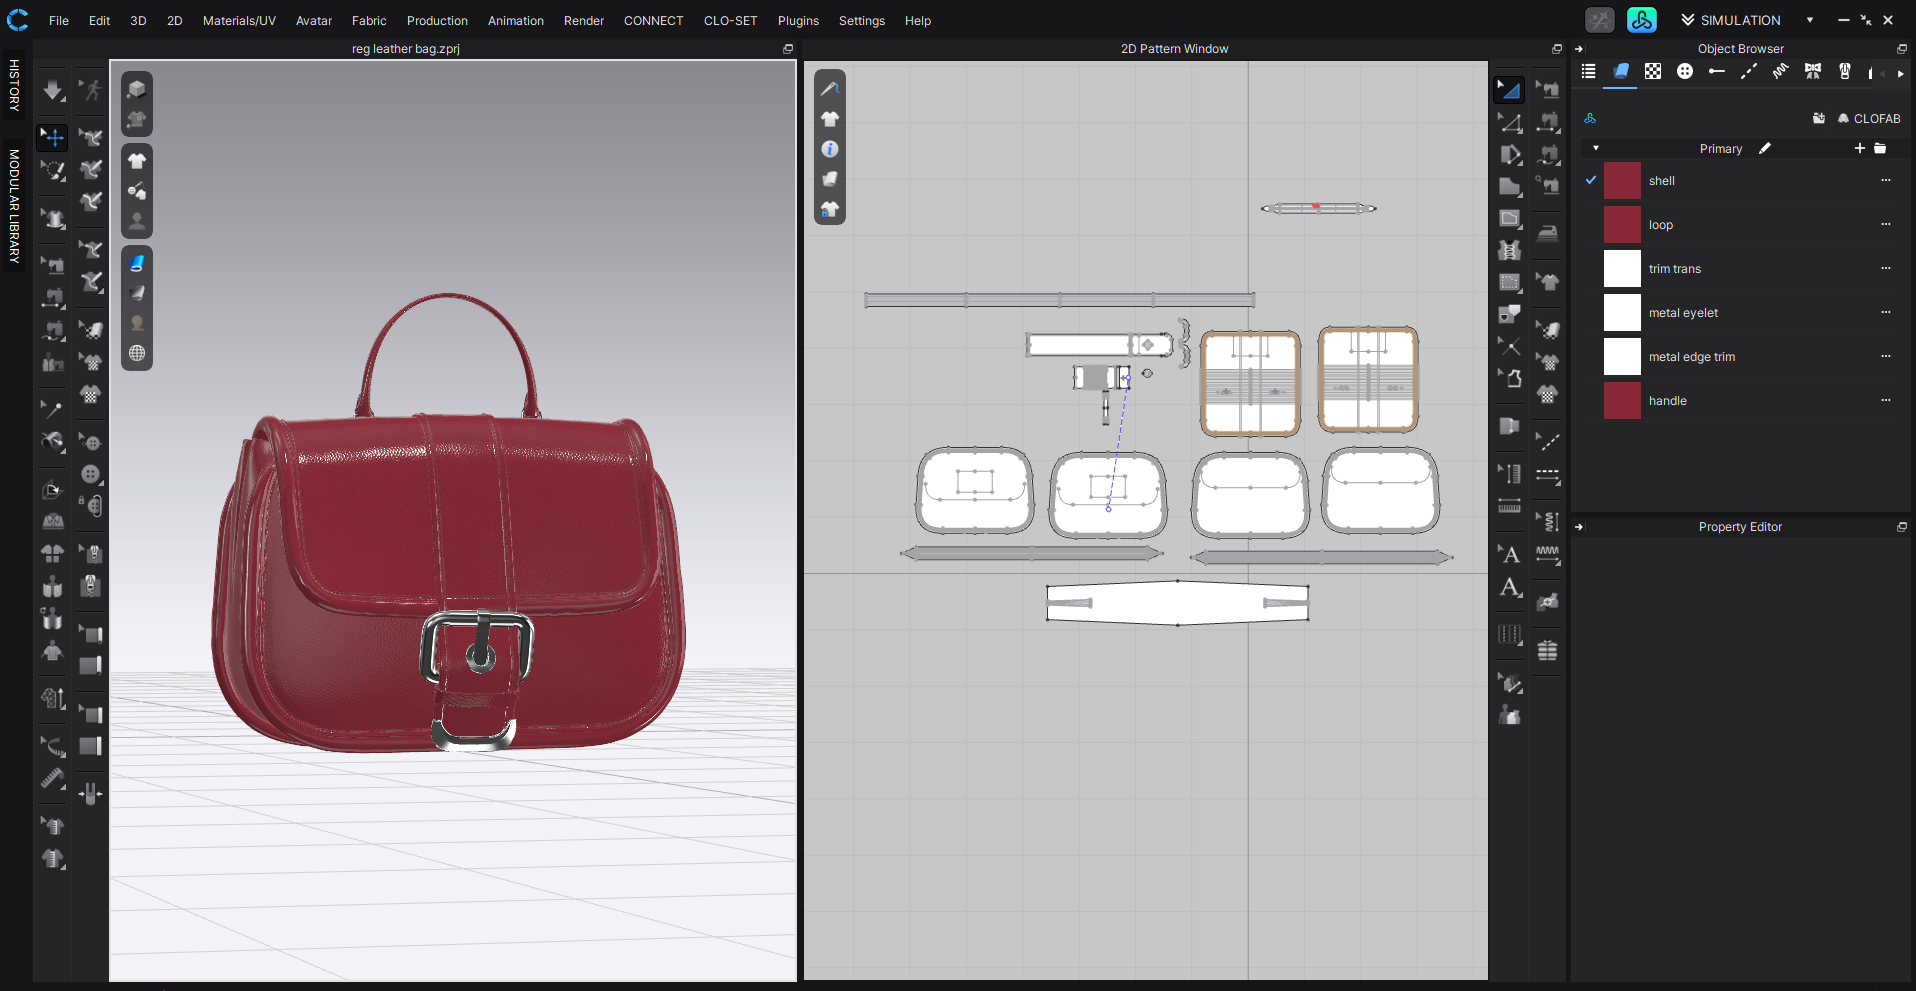Switch Object Browser to list view

click(x=1588, y=71)
